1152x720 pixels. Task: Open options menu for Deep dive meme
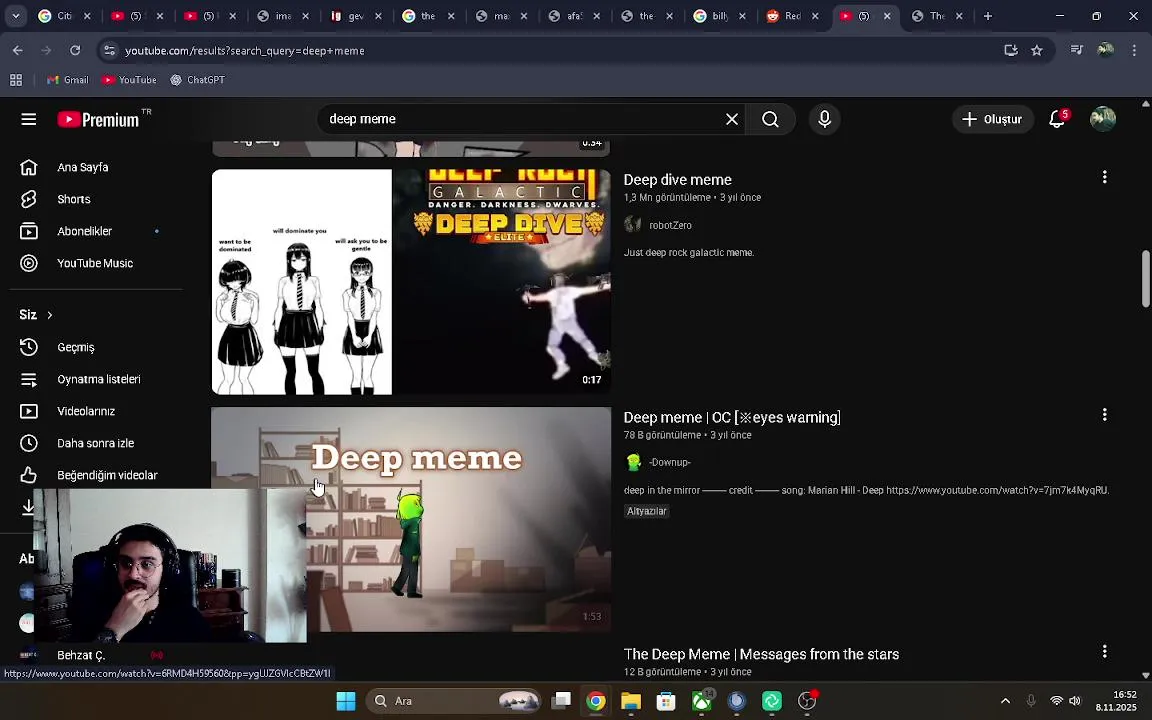click(x=1104, y=177)
